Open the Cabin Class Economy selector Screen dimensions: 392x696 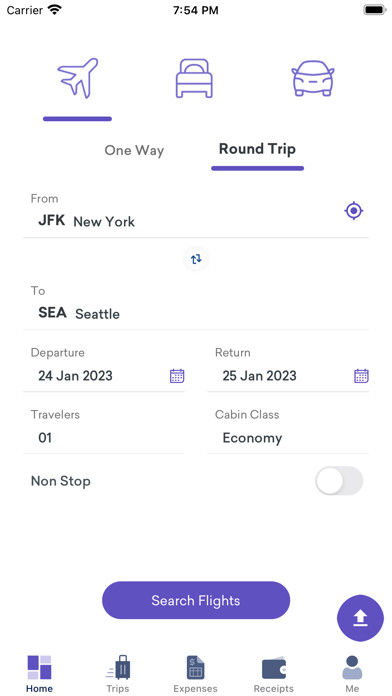pos(288,429)
